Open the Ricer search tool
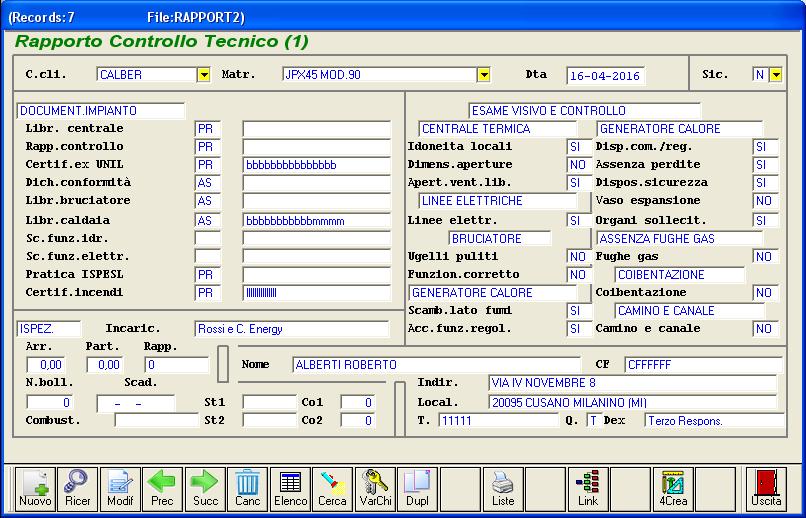Image resolution: width=806 pixels, height=518 pixels. tap(78, 489)
